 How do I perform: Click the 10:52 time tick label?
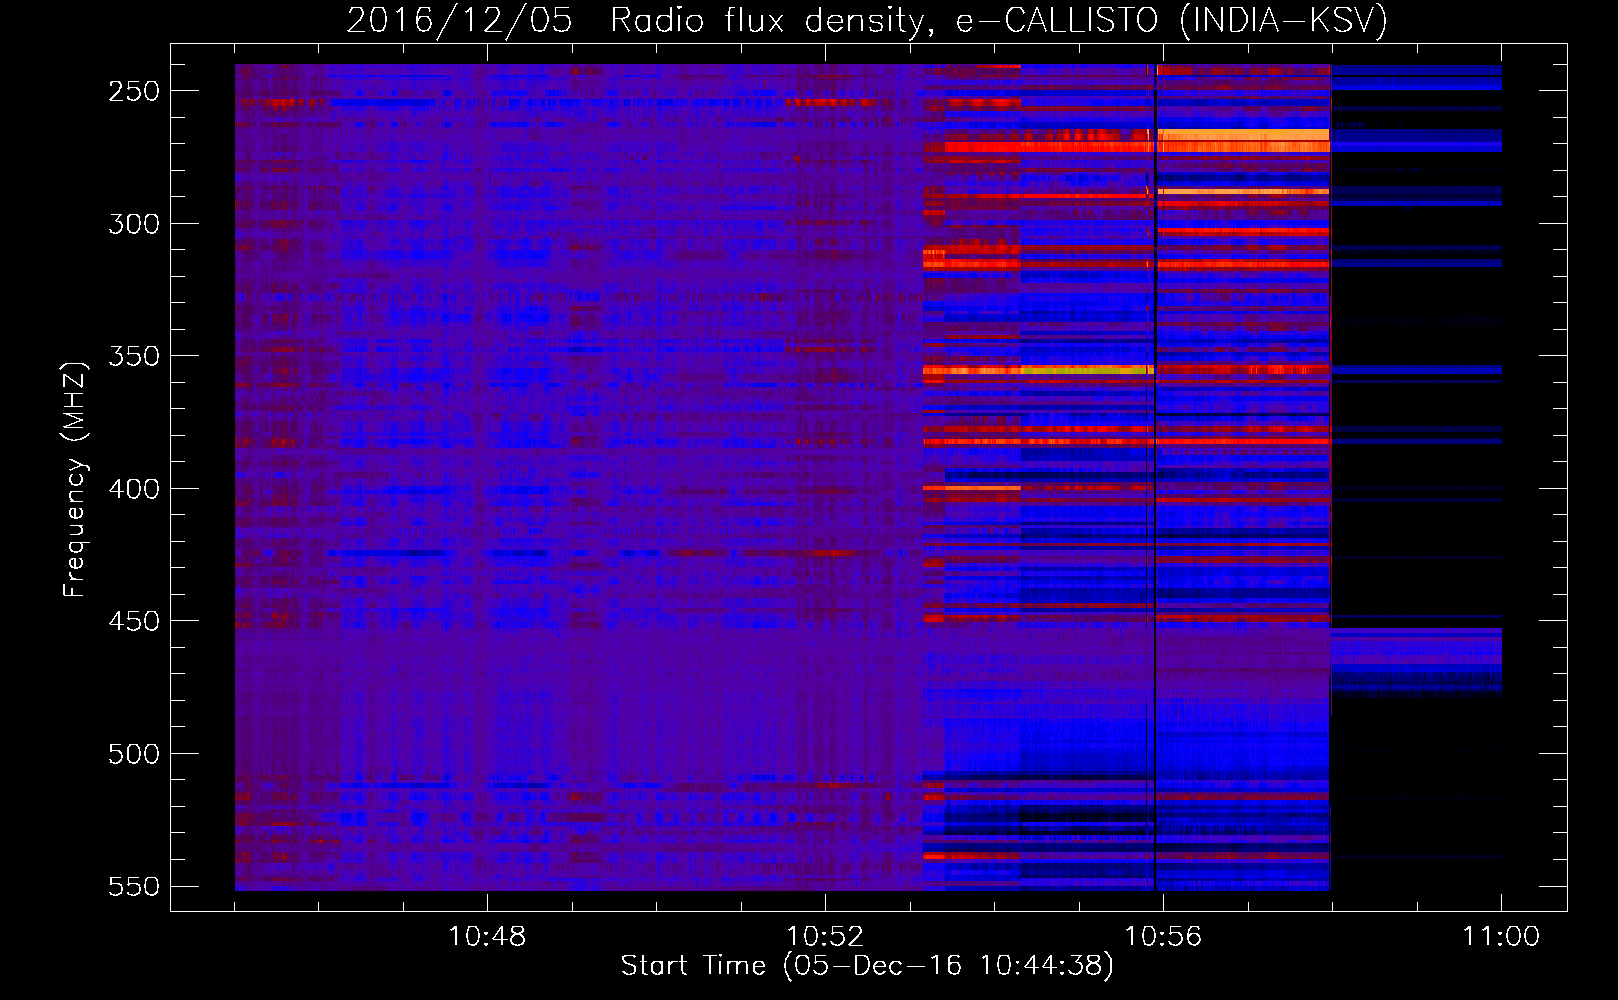pos(825,937)
